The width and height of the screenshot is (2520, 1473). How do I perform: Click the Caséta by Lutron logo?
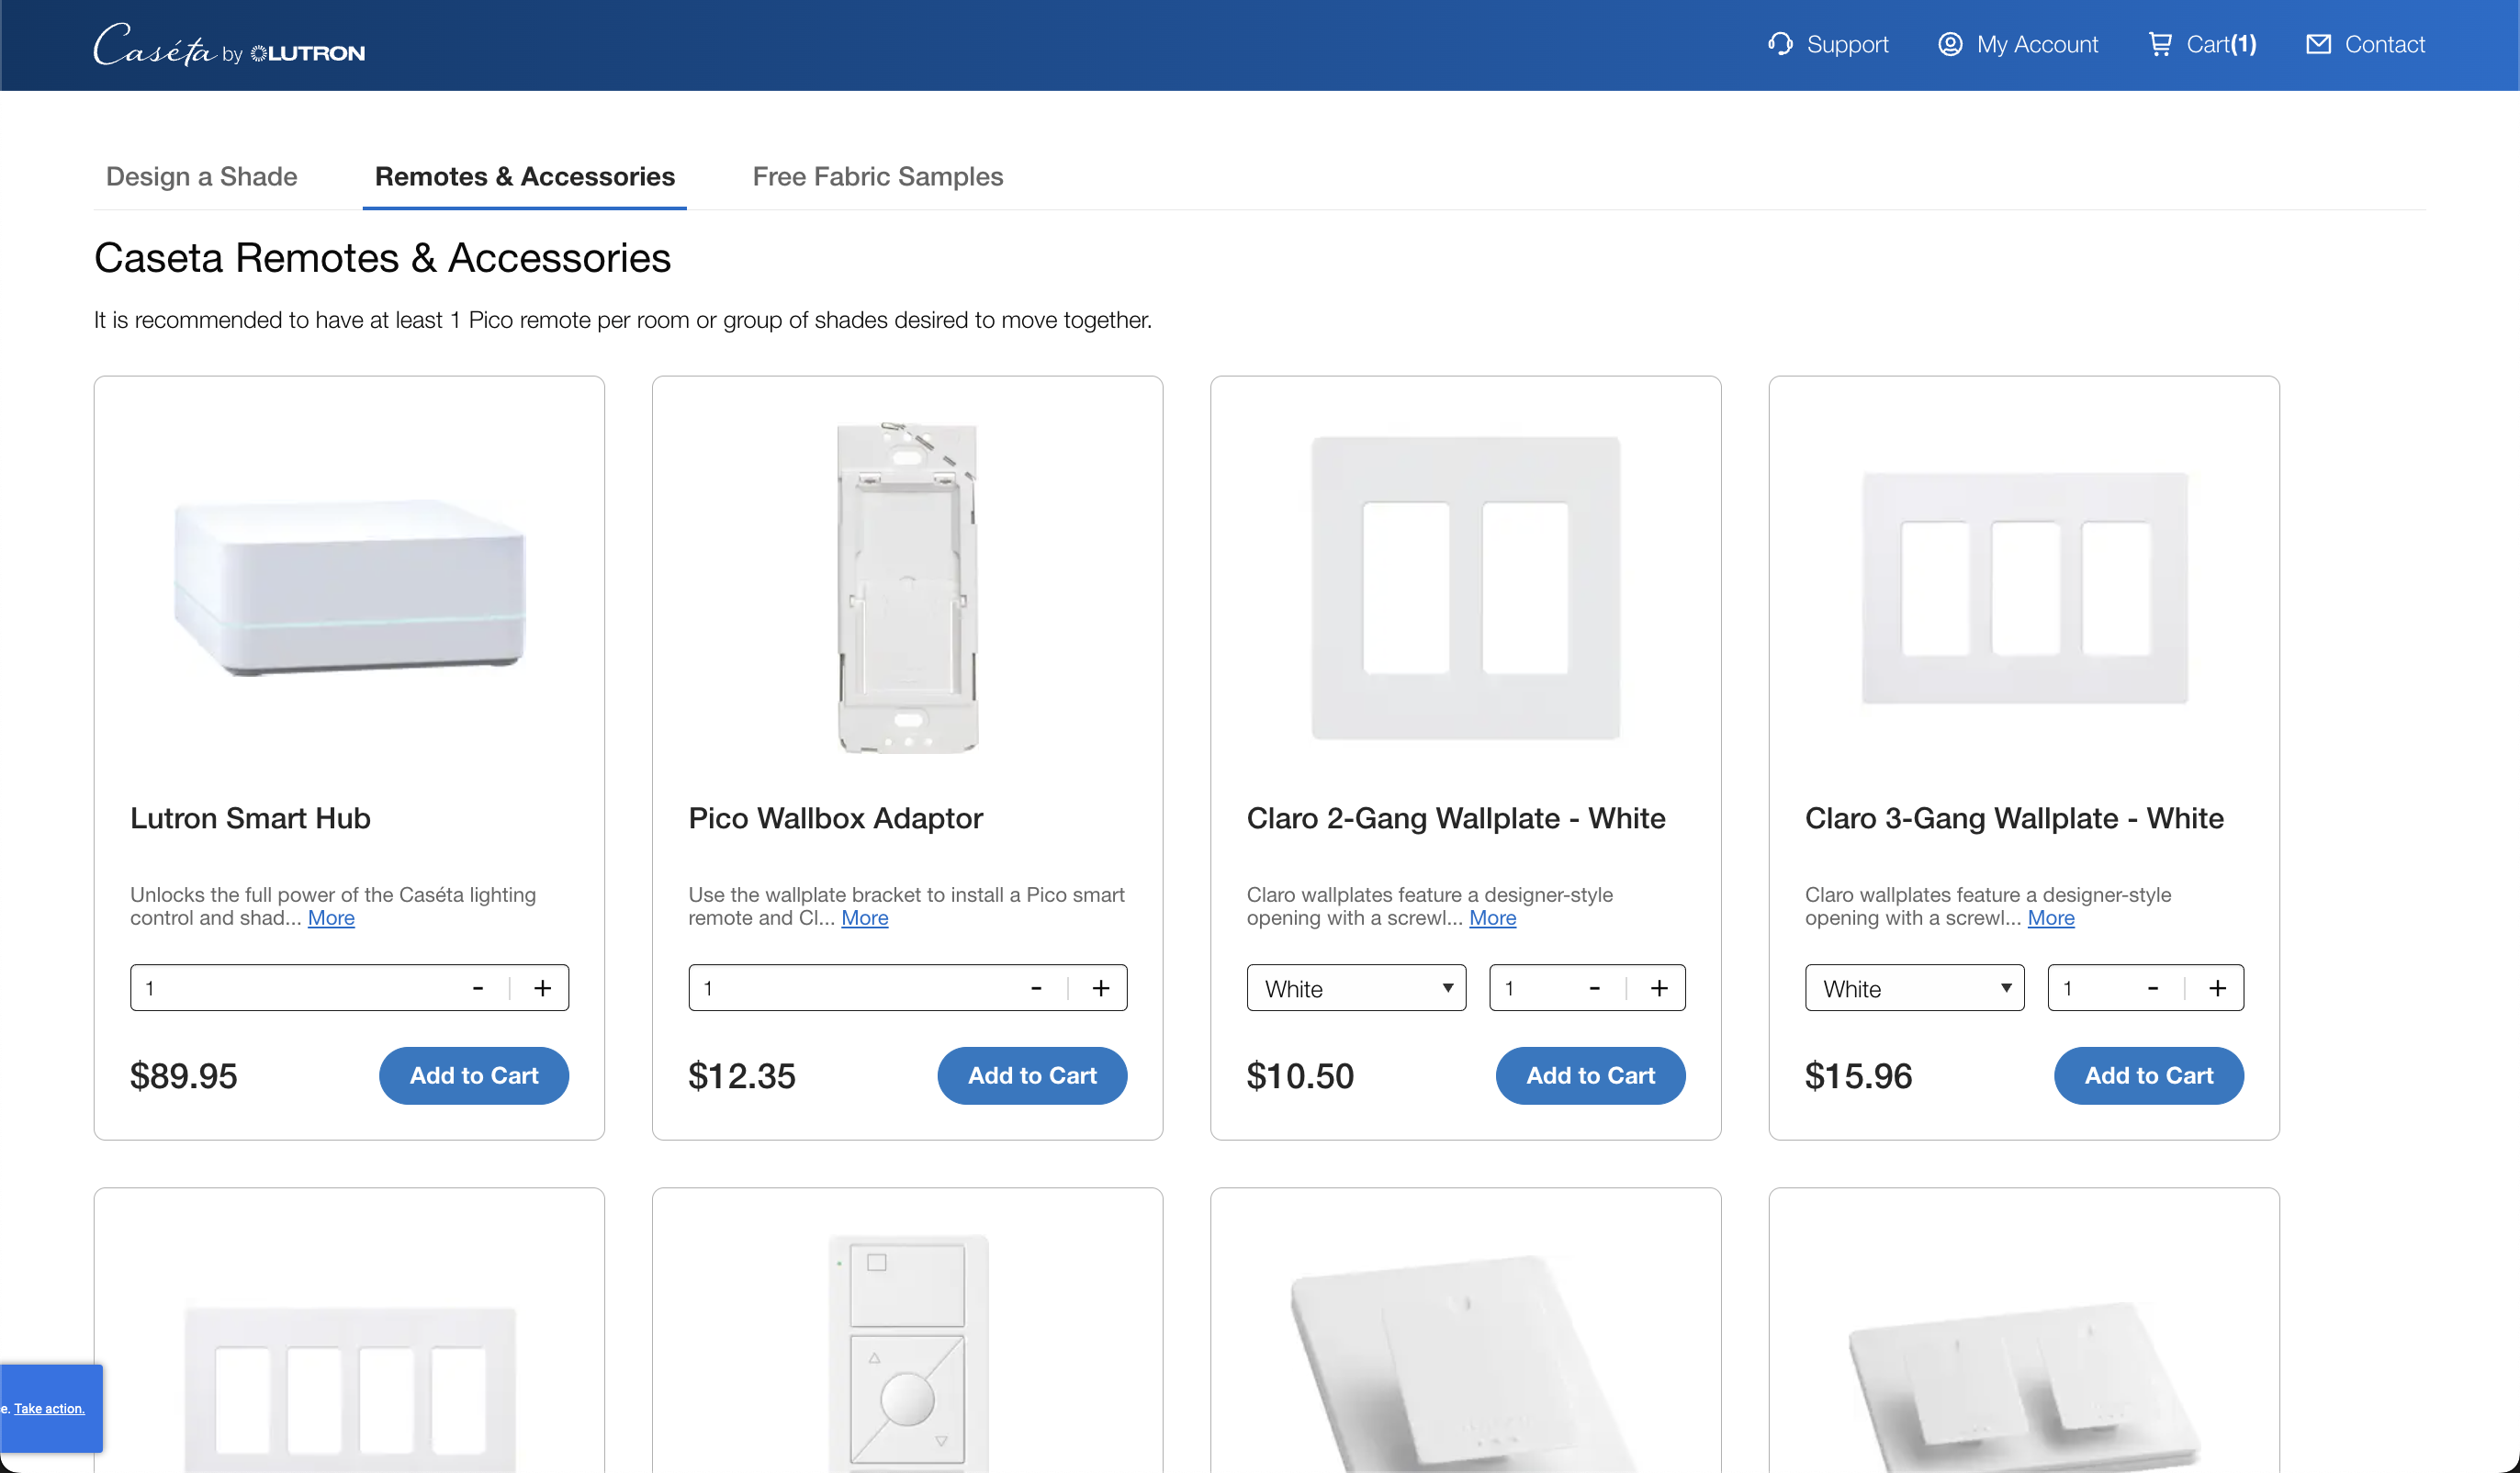click(229, 46)
